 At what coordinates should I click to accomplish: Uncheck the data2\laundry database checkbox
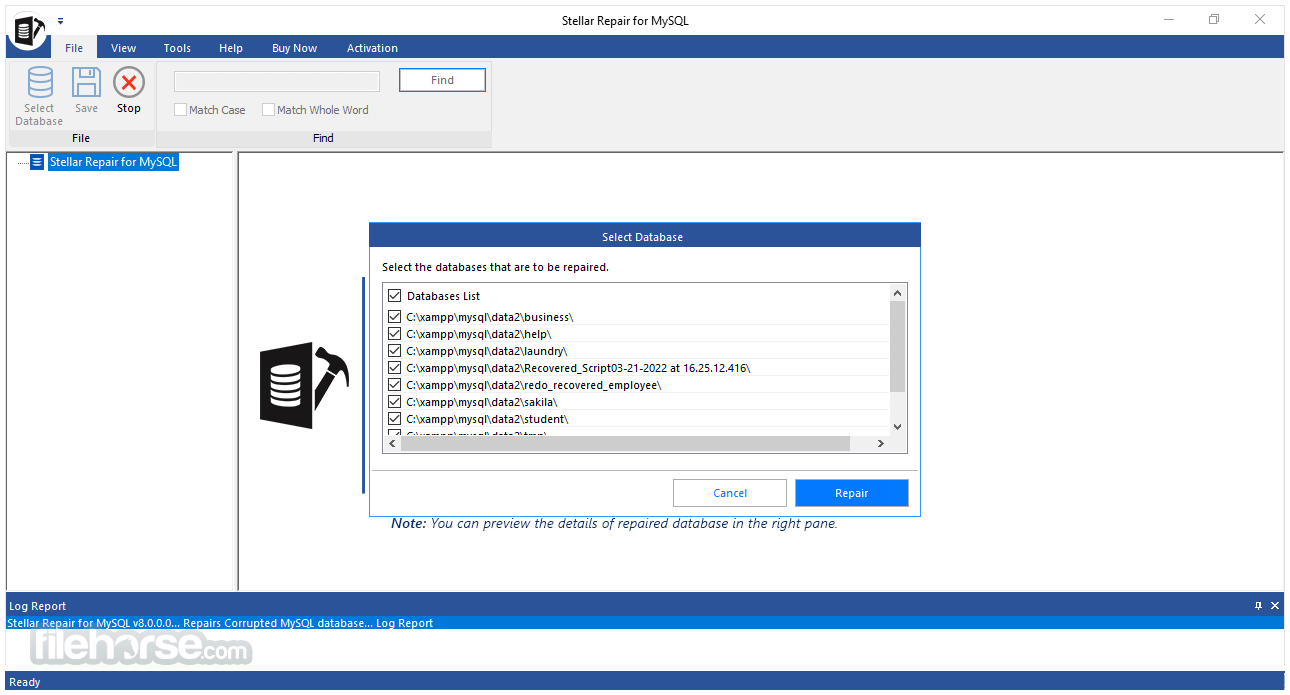click(394, 351)
